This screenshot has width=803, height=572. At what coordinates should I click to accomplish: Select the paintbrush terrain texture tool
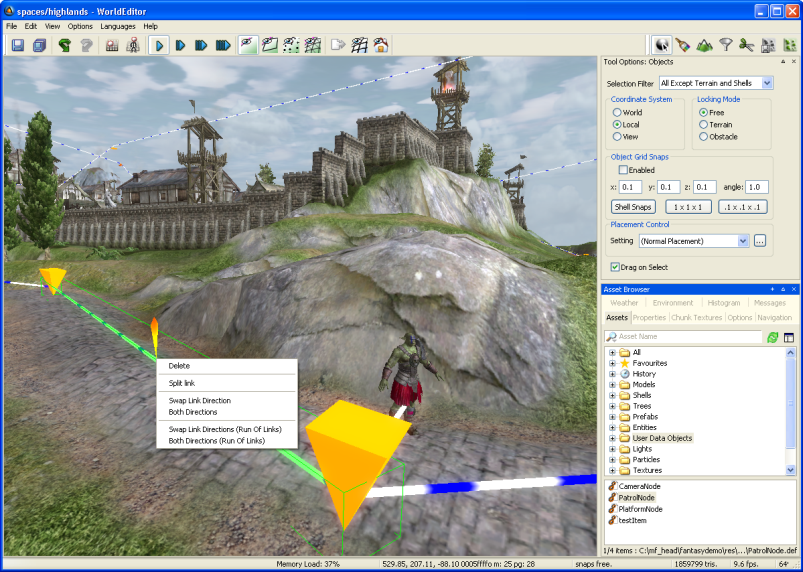coord(683,46)
